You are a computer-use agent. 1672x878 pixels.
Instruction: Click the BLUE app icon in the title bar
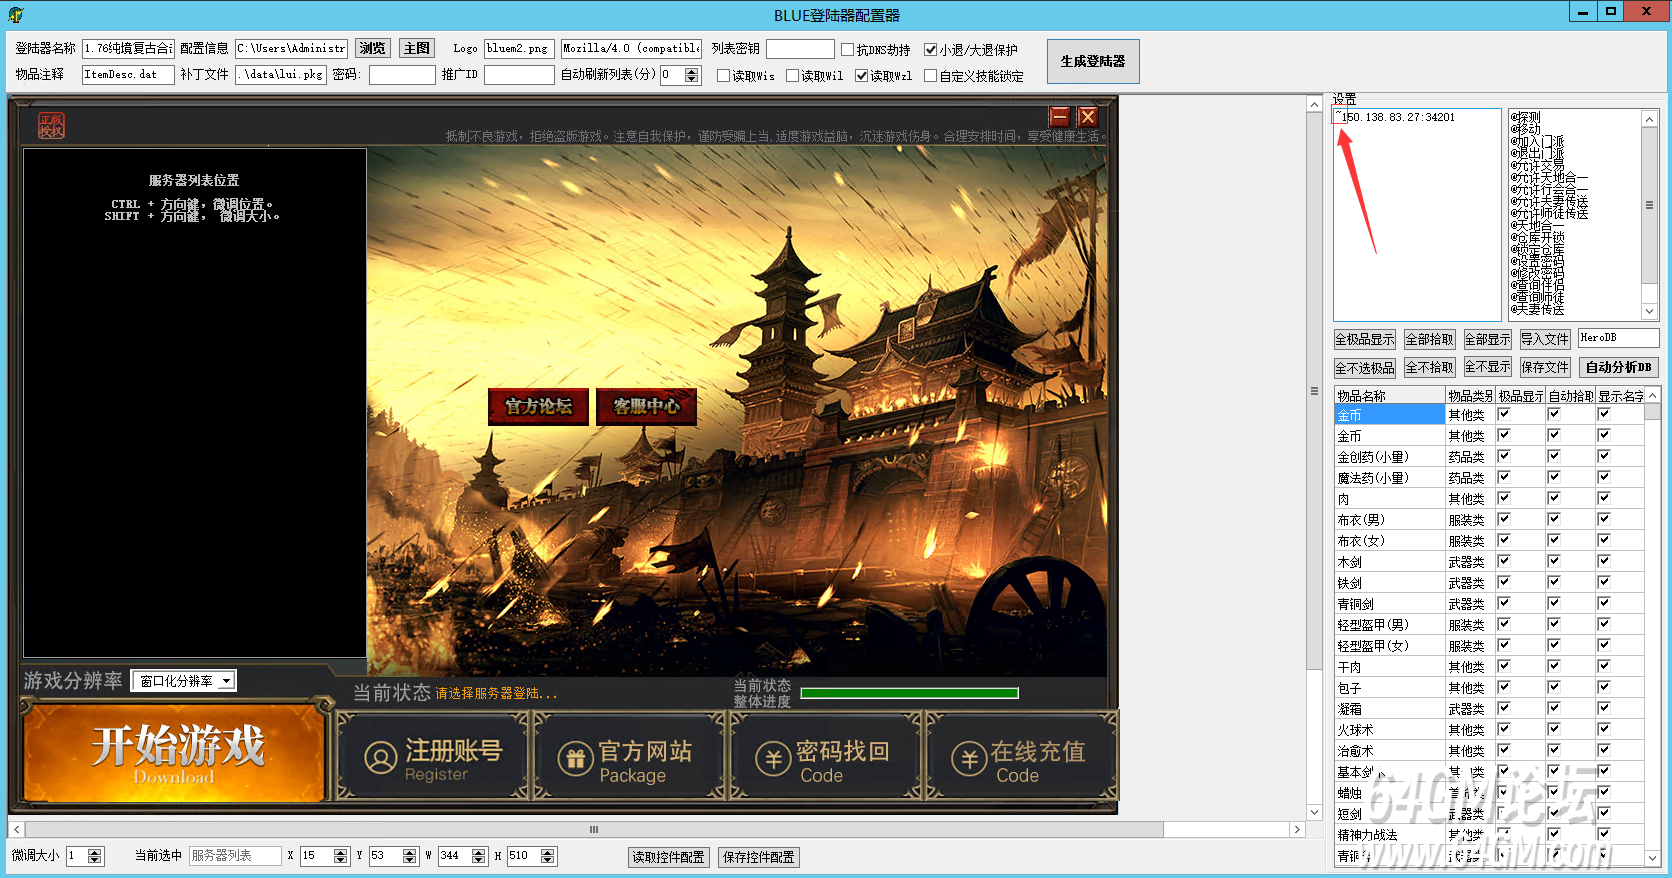tap(15, 15)
